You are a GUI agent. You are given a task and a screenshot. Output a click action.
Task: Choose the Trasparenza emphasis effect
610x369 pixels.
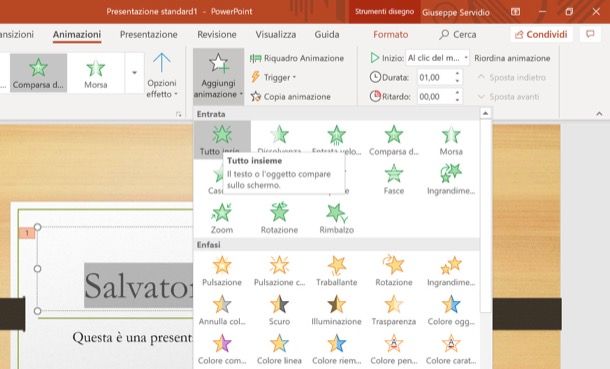(x=394, y=310)
